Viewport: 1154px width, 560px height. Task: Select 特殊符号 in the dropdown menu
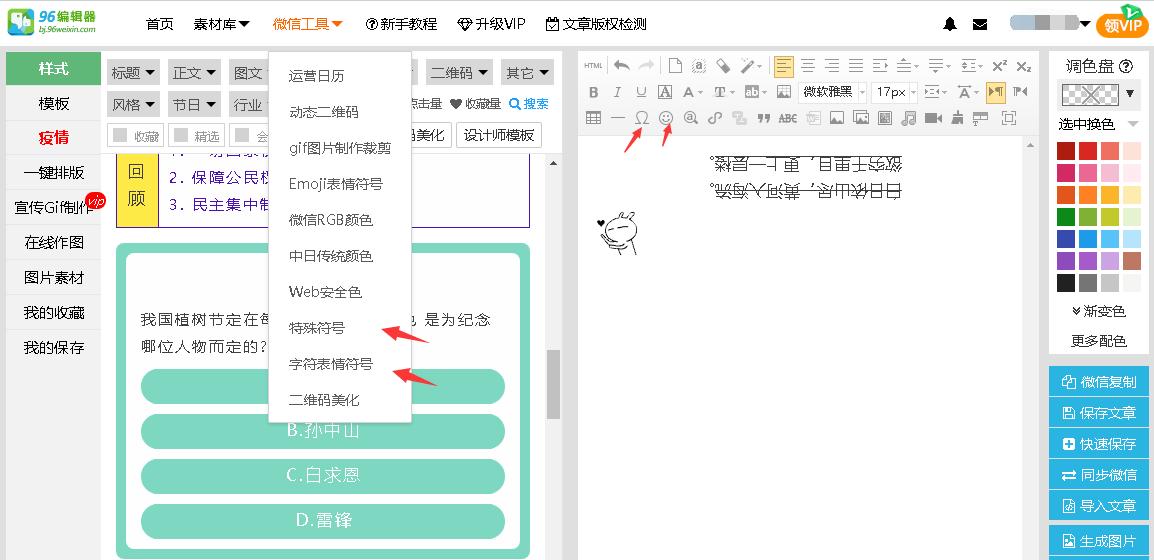pyautogui.click(x=316, y=328)
